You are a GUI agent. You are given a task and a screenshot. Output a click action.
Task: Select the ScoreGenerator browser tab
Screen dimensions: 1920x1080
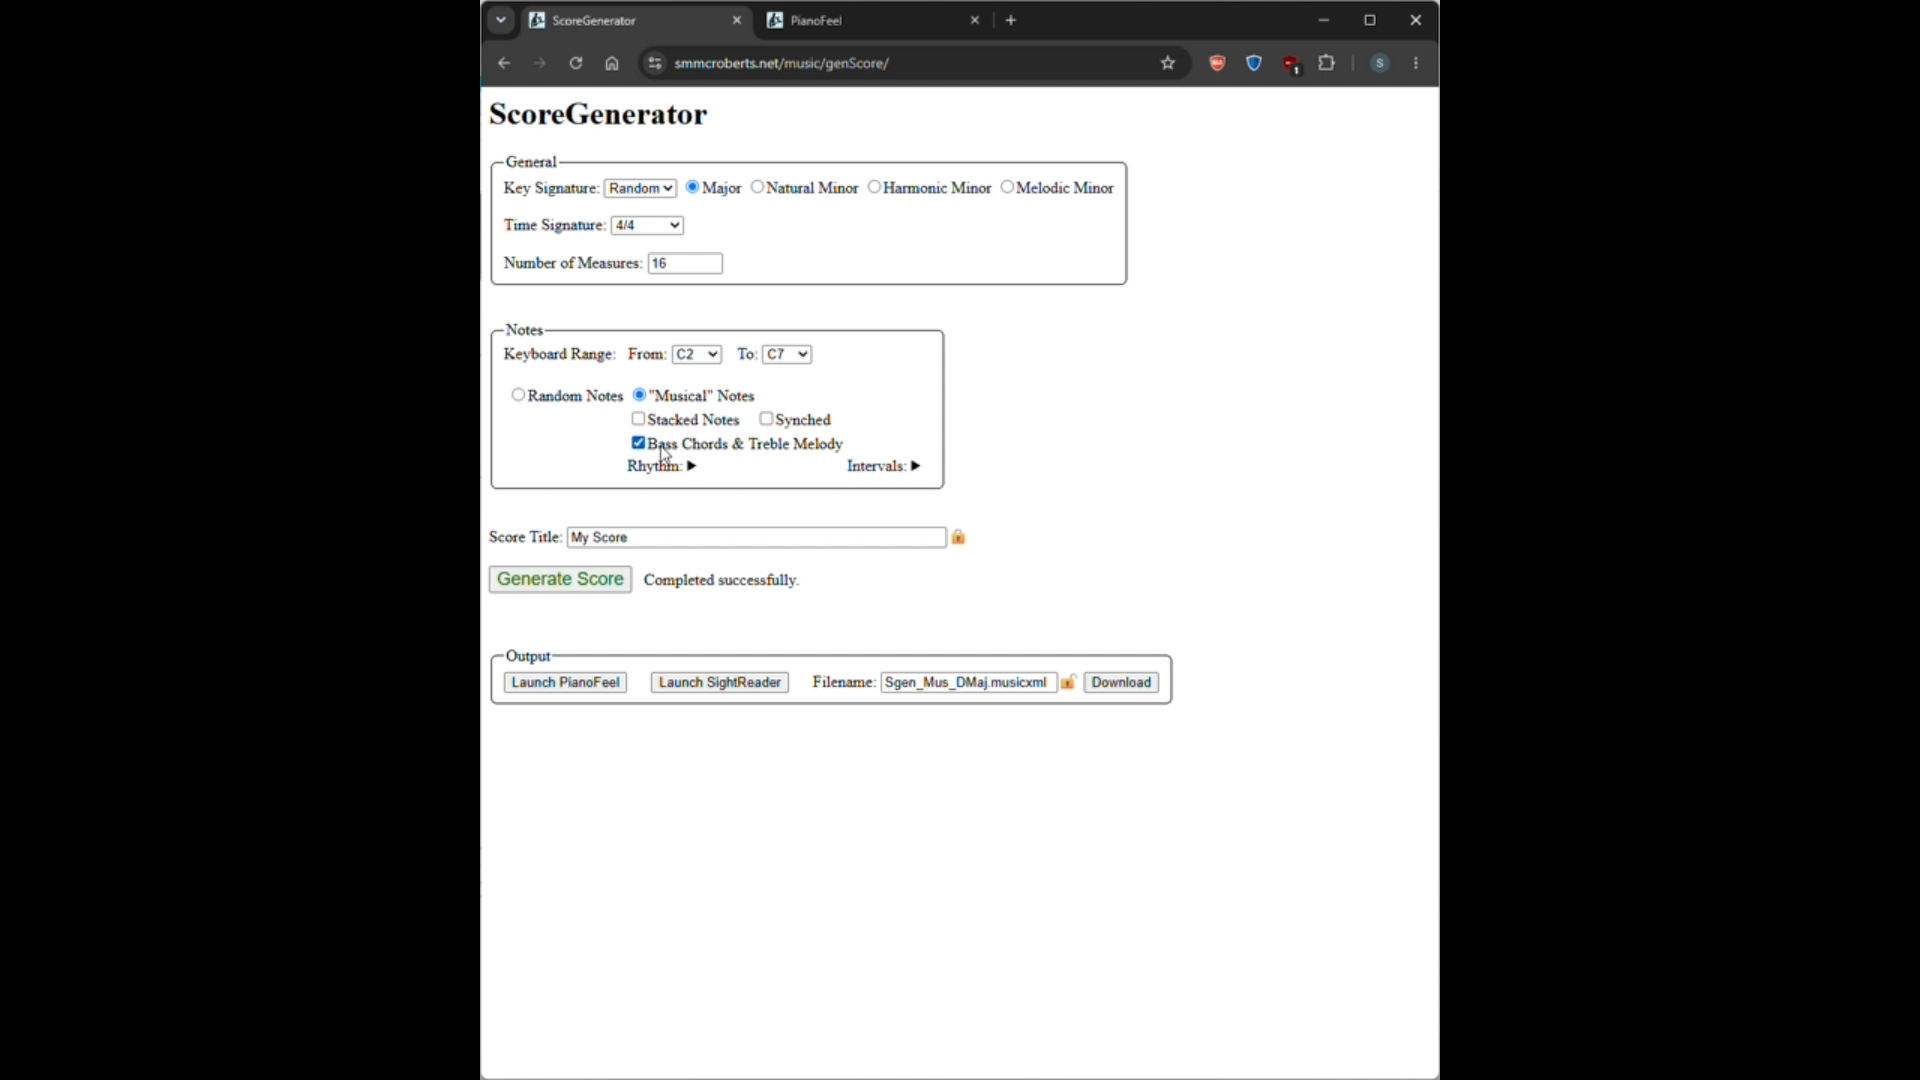tap(635, 20)
